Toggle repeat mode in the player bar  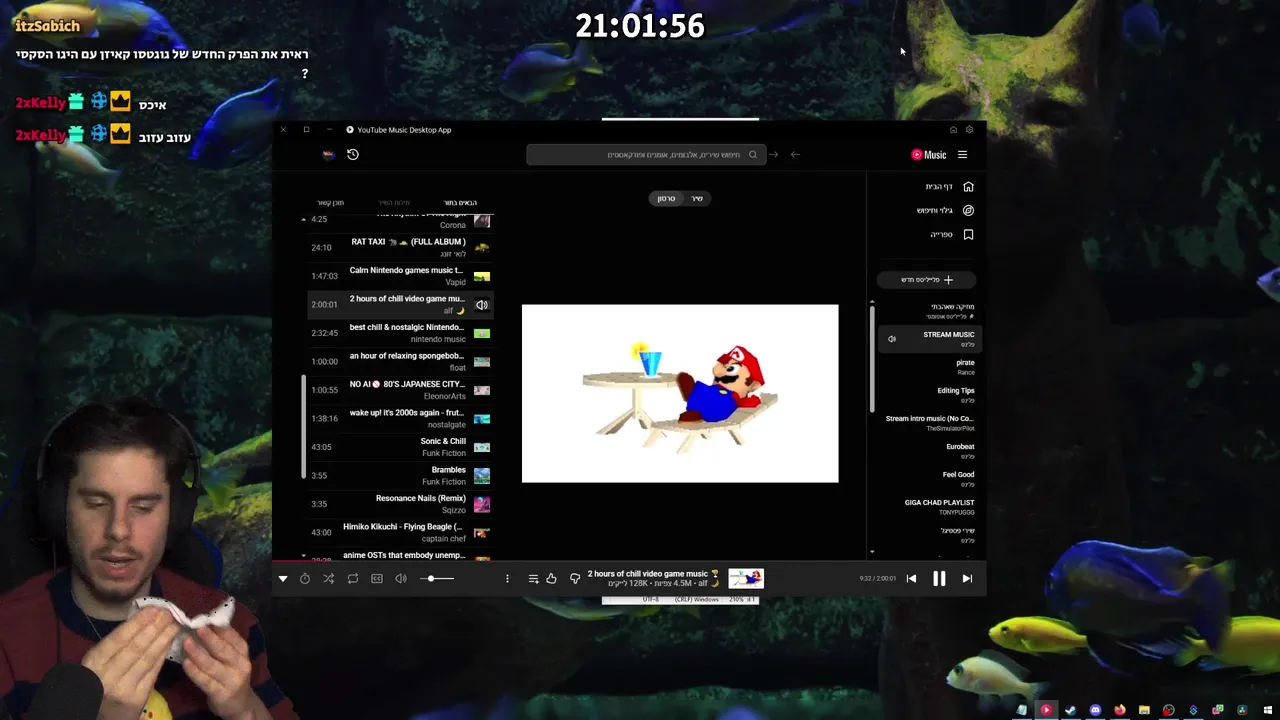(353, 578)
